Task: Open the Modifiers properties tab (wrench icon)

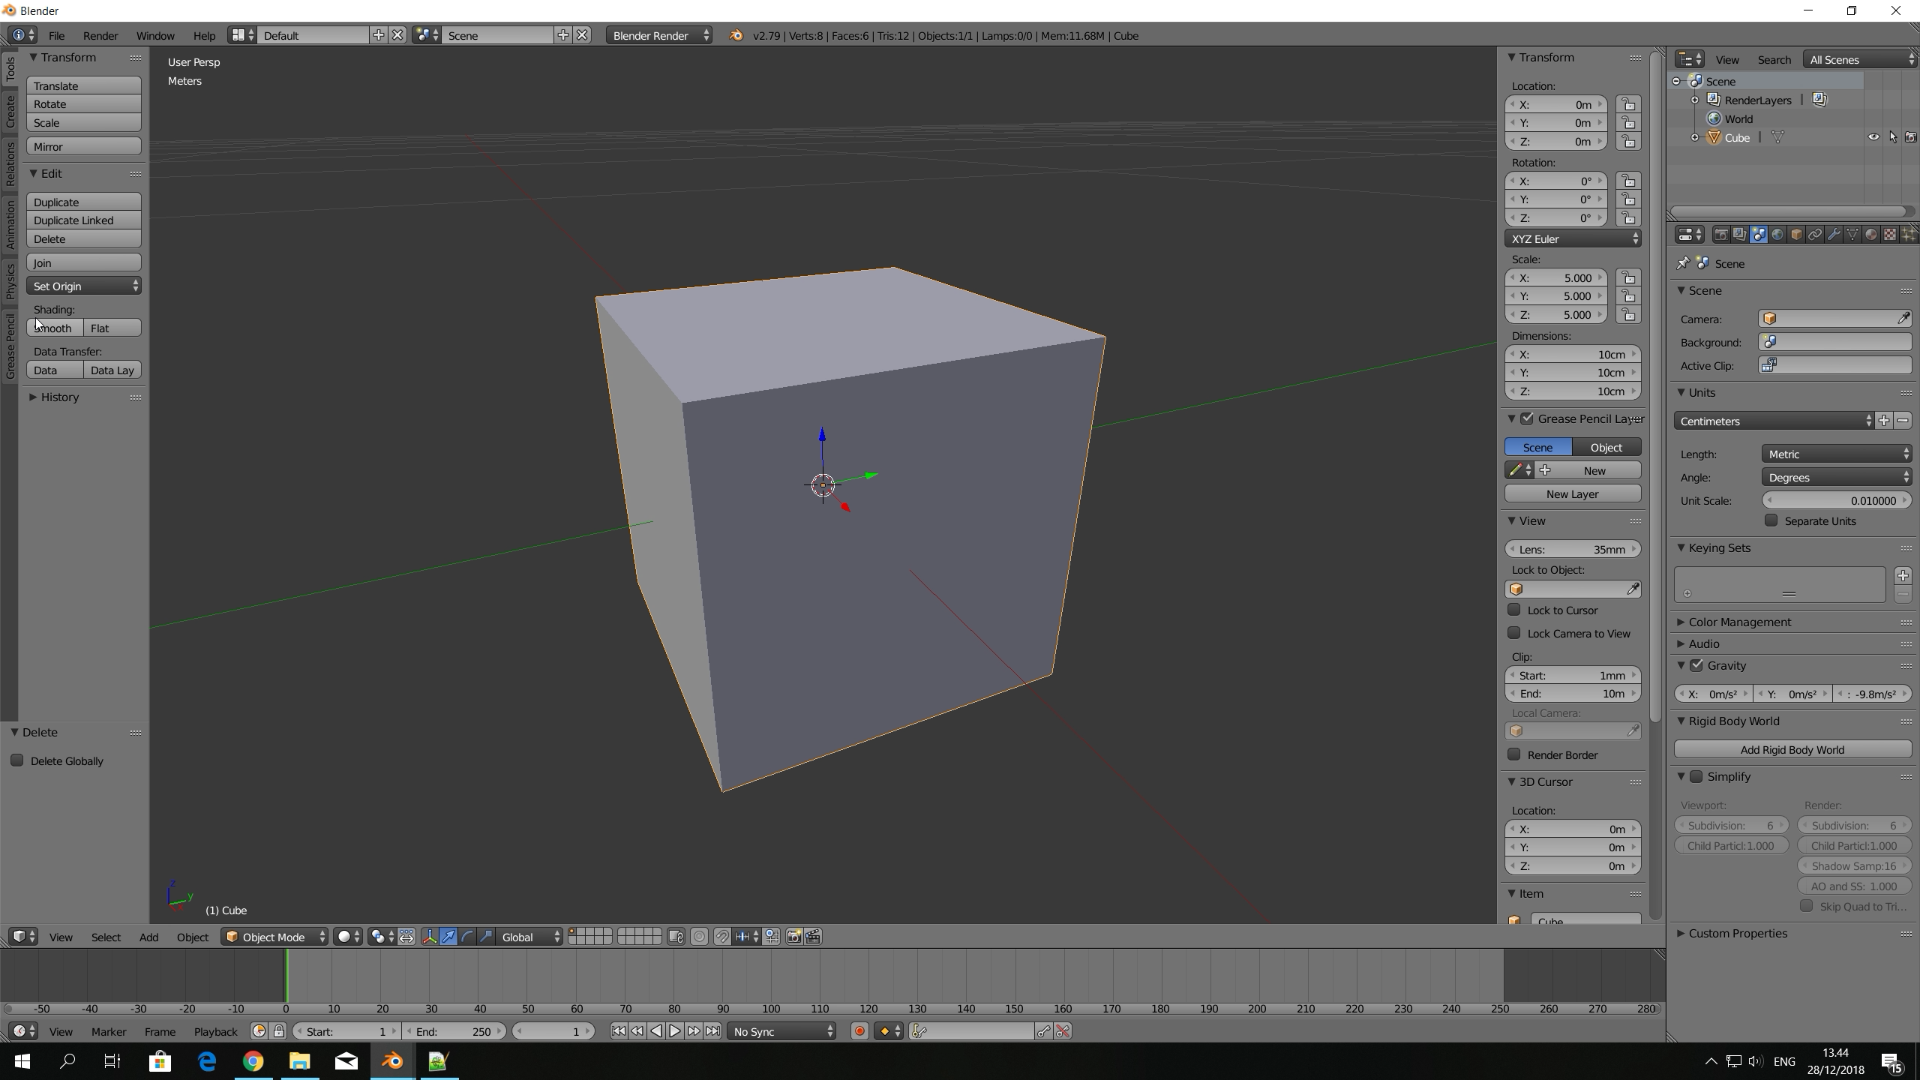Action: [1834, 234]
